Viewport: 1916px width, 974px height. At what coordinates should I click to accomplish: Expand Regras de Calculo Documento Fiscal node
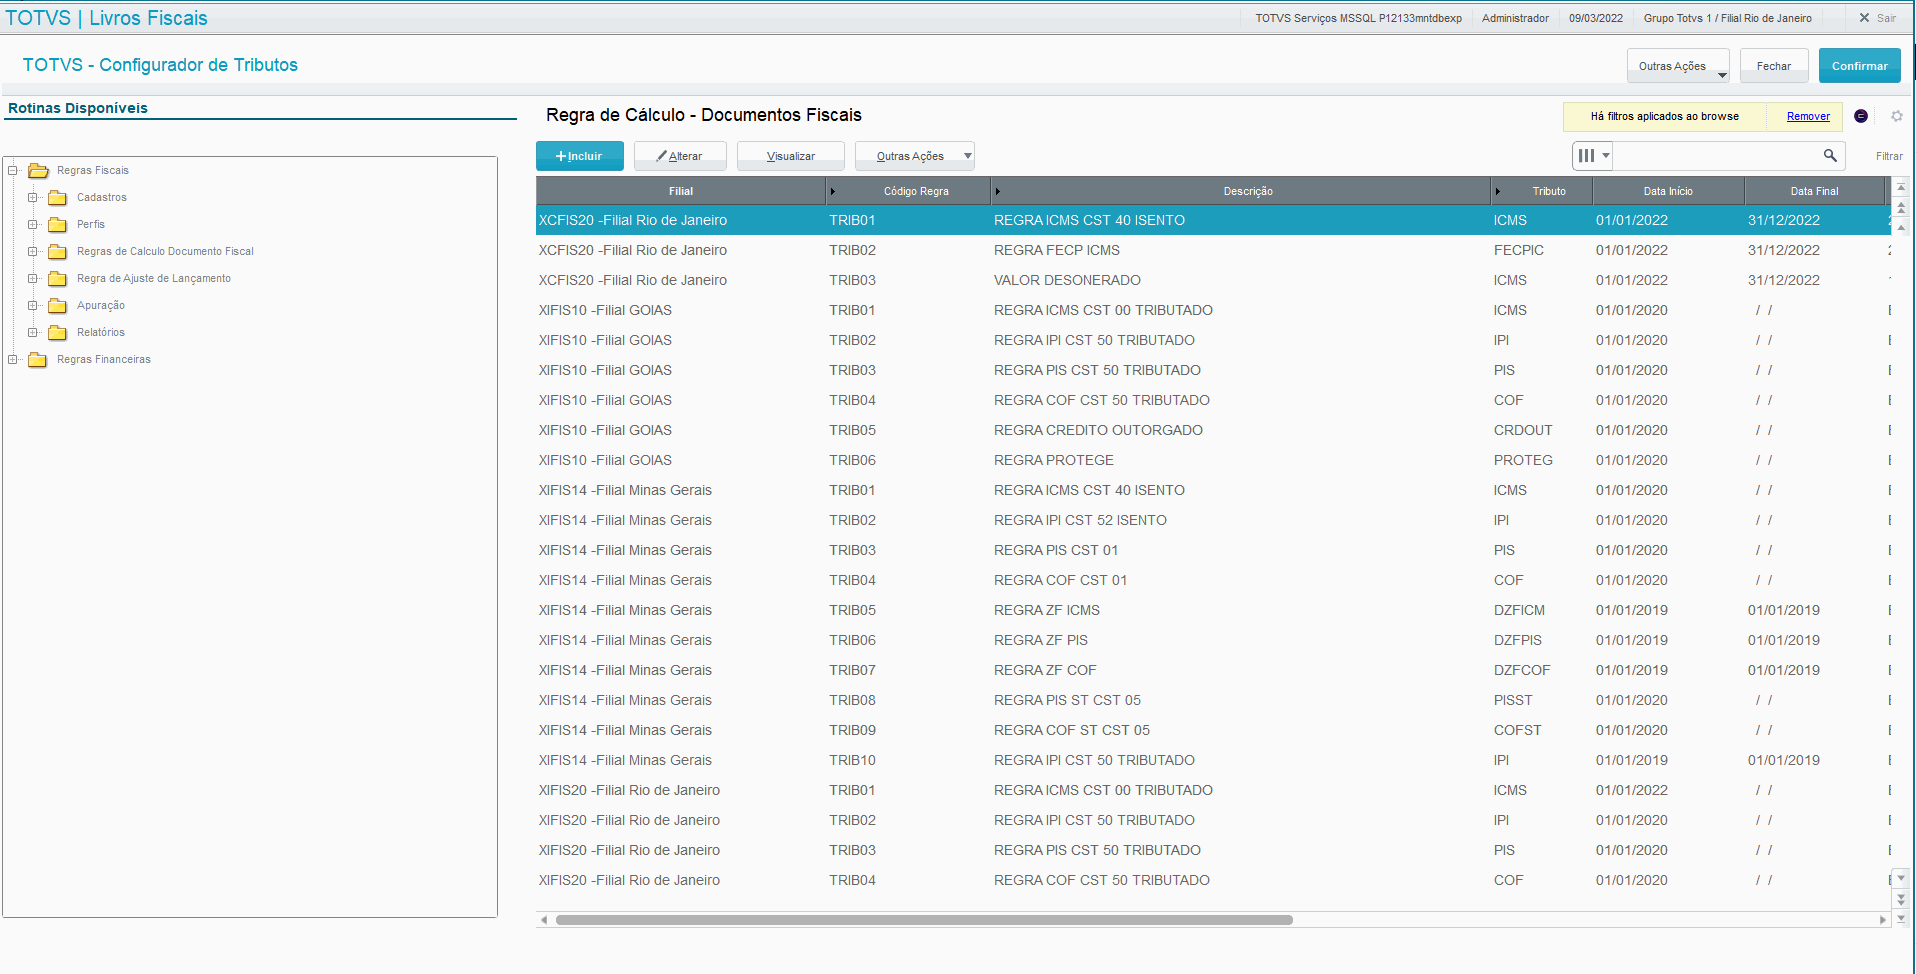[33, 252]
